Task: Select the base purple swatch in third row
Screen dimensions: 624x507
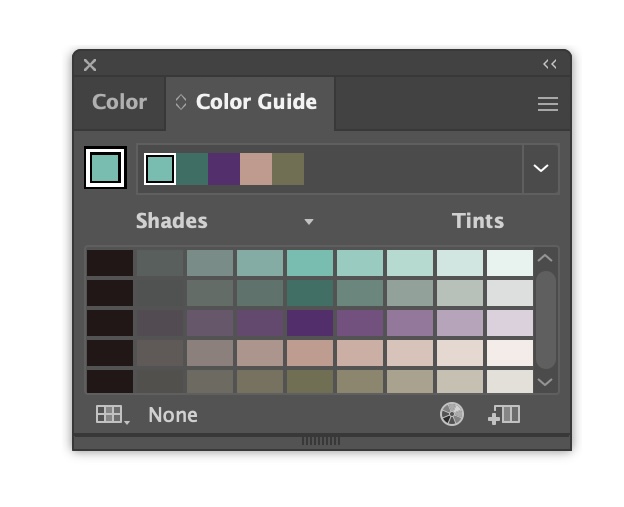Action: (x=310, y=323)
